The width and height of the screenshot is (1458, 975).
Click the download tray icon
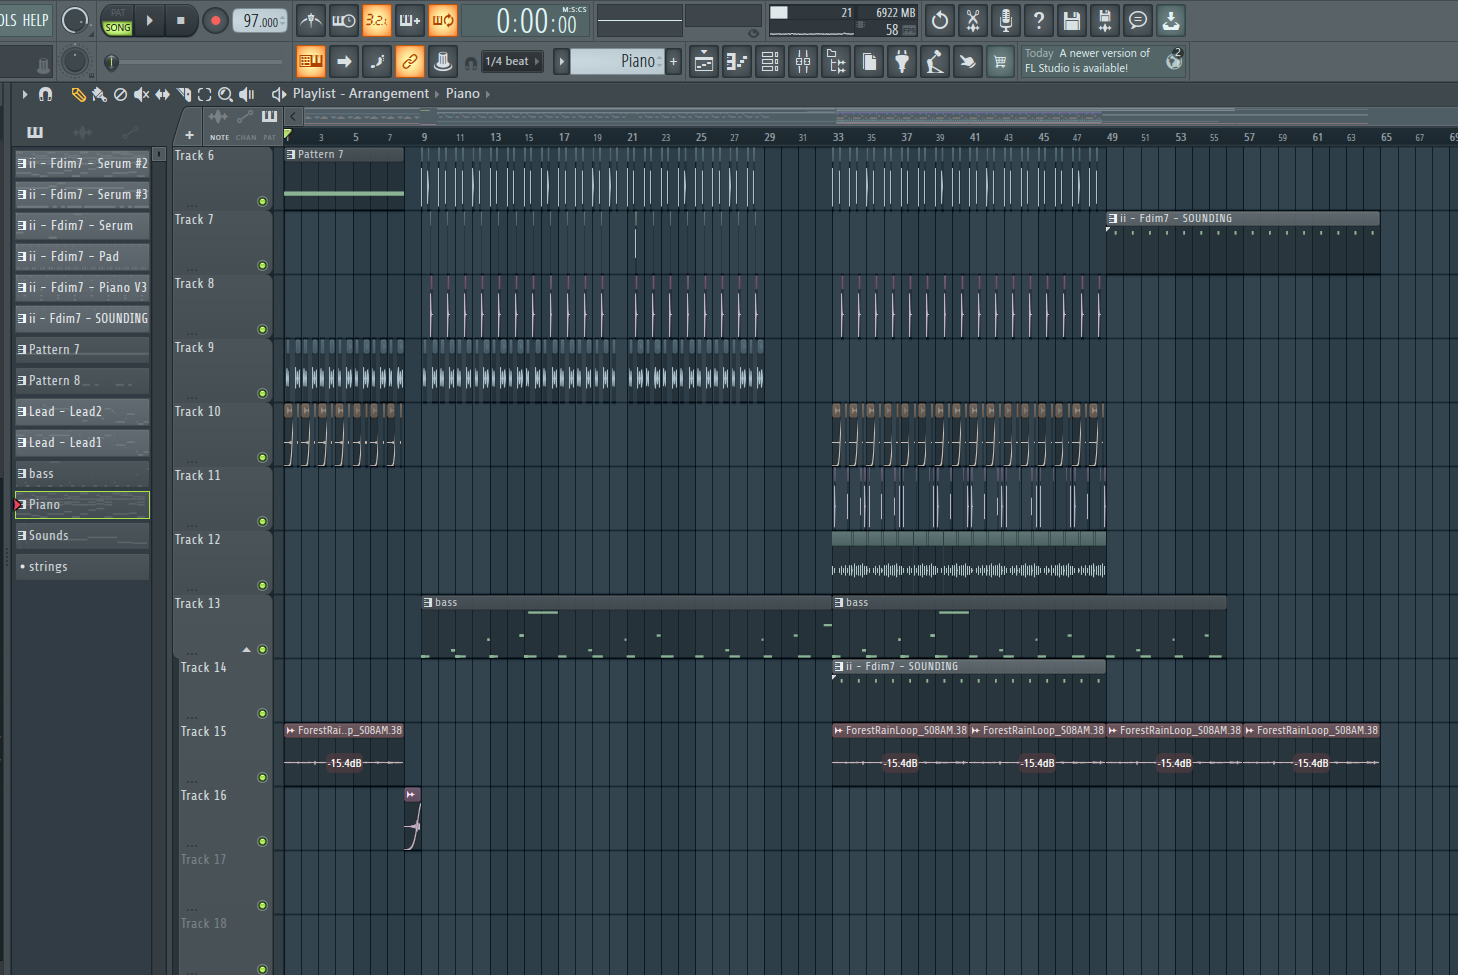tap(1171, 20)
